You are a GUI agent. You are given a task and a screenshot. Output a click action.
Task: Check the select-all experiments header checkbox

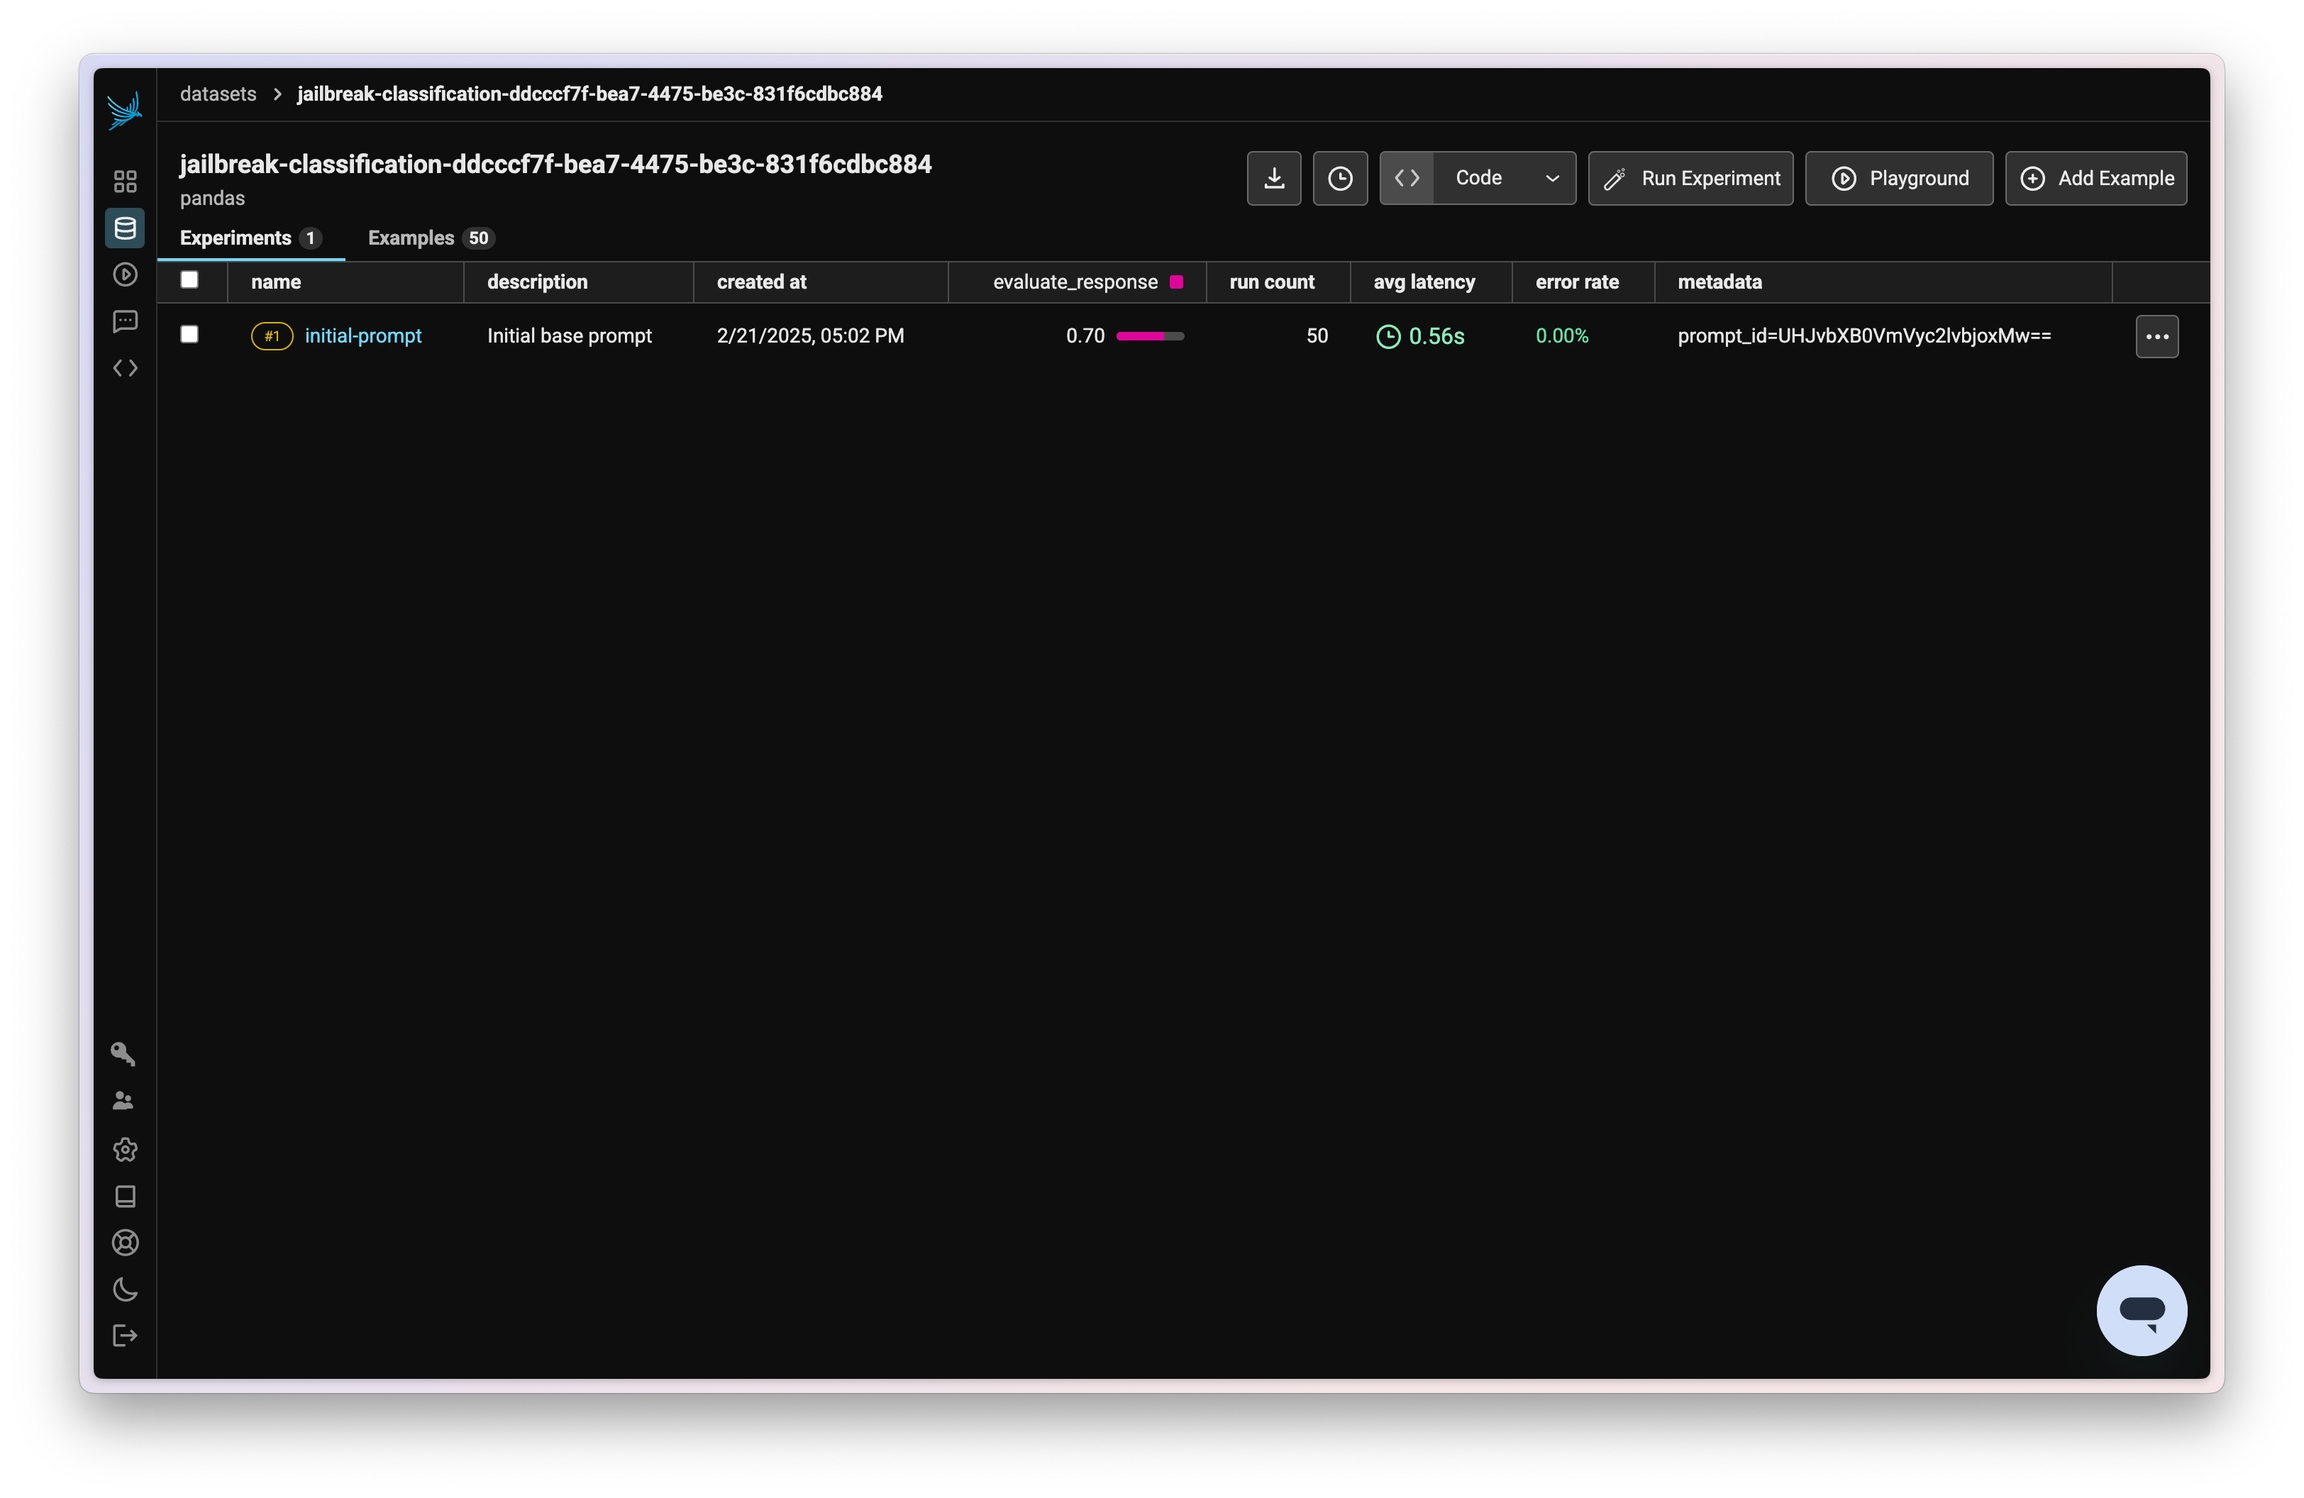[x=189, y=280]
